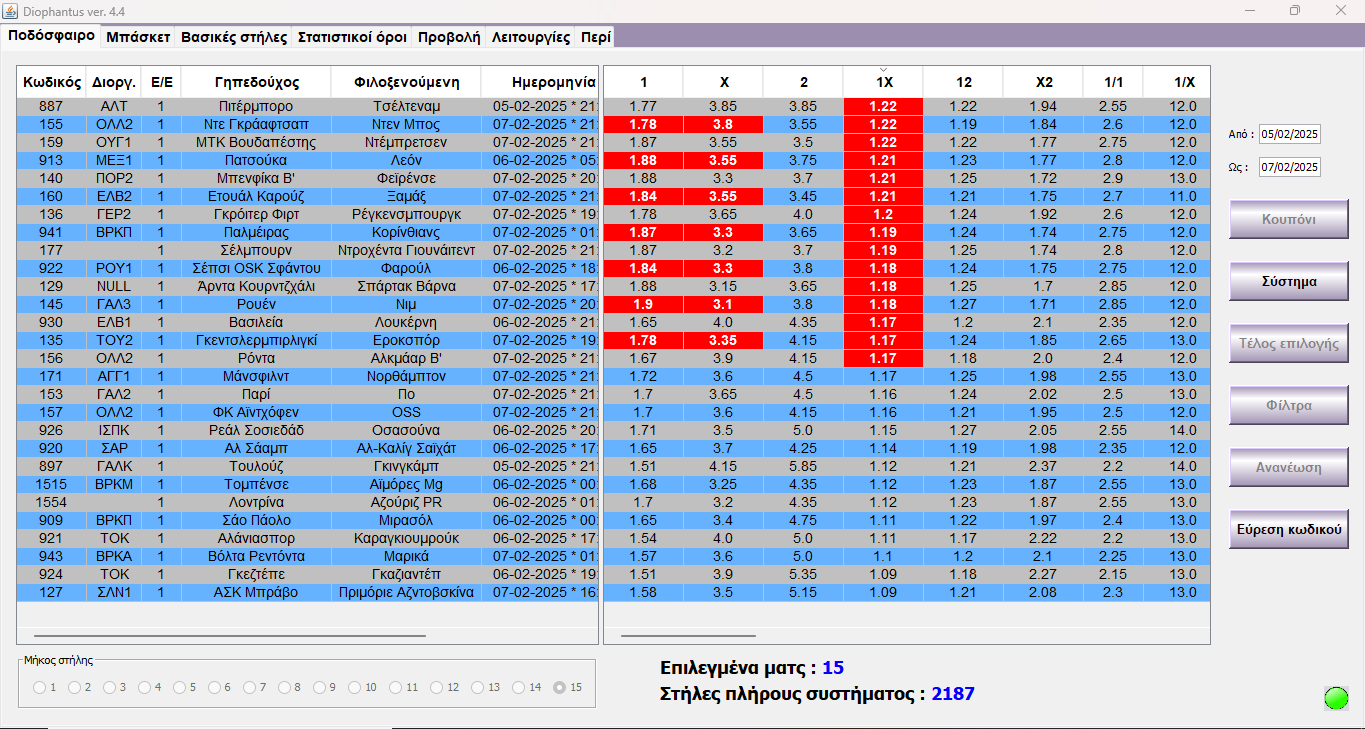The width and height of the screenshot is (1365, 729).
Task: Sort by the Κωδικός column header
Action: [x=51, y=82]
